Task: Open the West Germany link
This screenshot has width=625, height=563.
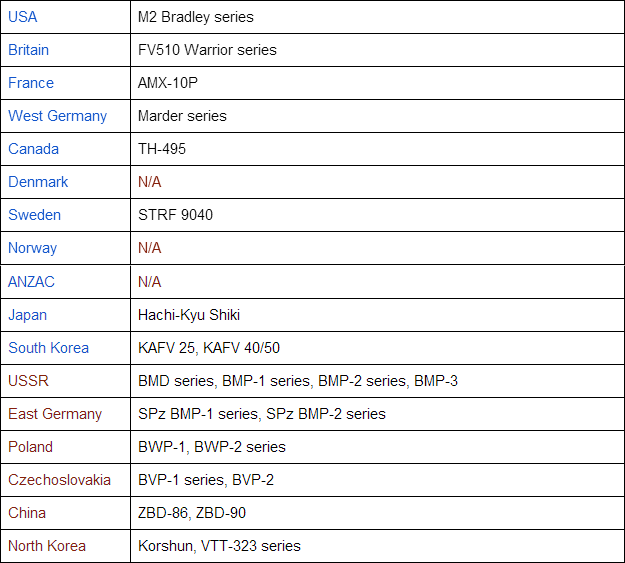Action: [x=58, y=116]
